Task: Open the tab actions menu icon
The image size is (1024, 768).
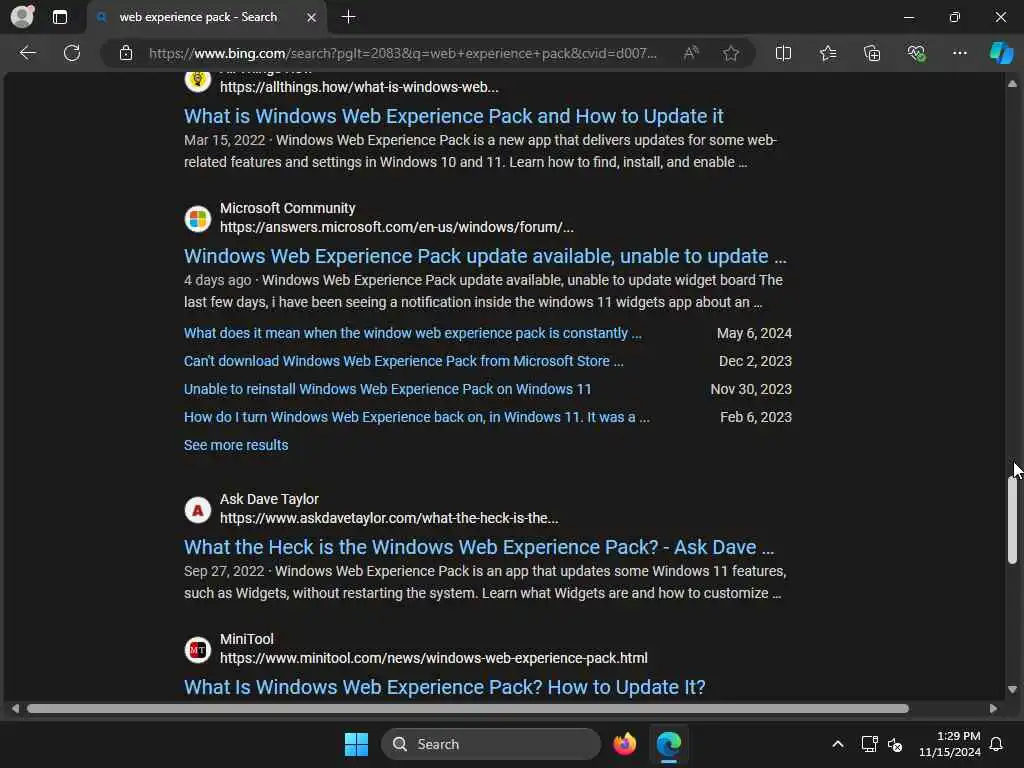Action: (x=59, y=17)
